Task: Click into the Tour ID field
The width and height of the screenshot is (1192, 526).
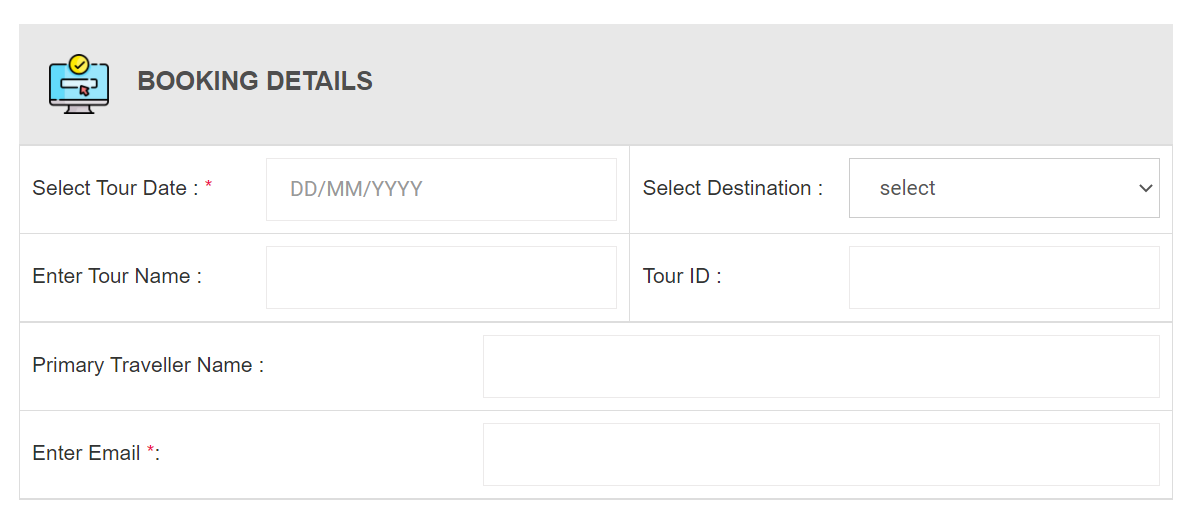Action: tap(1003, 277)
